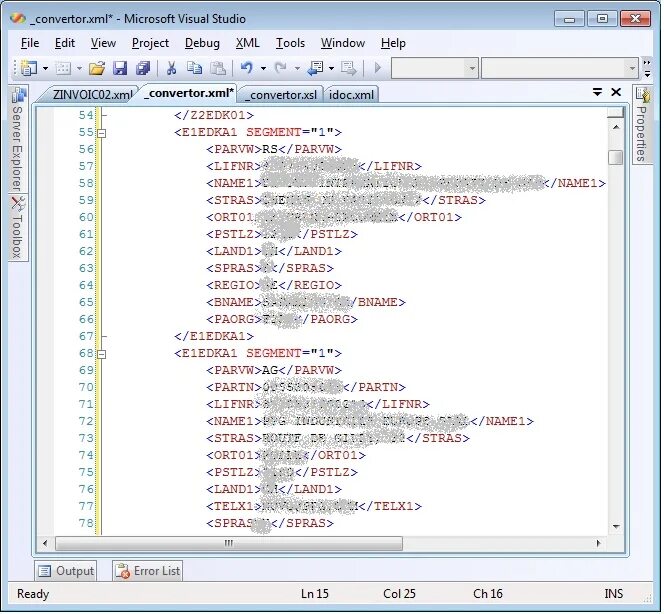Click the Output panel button
Image resolution: width=664 pixels, height=614 pixels.
[66, 571]
